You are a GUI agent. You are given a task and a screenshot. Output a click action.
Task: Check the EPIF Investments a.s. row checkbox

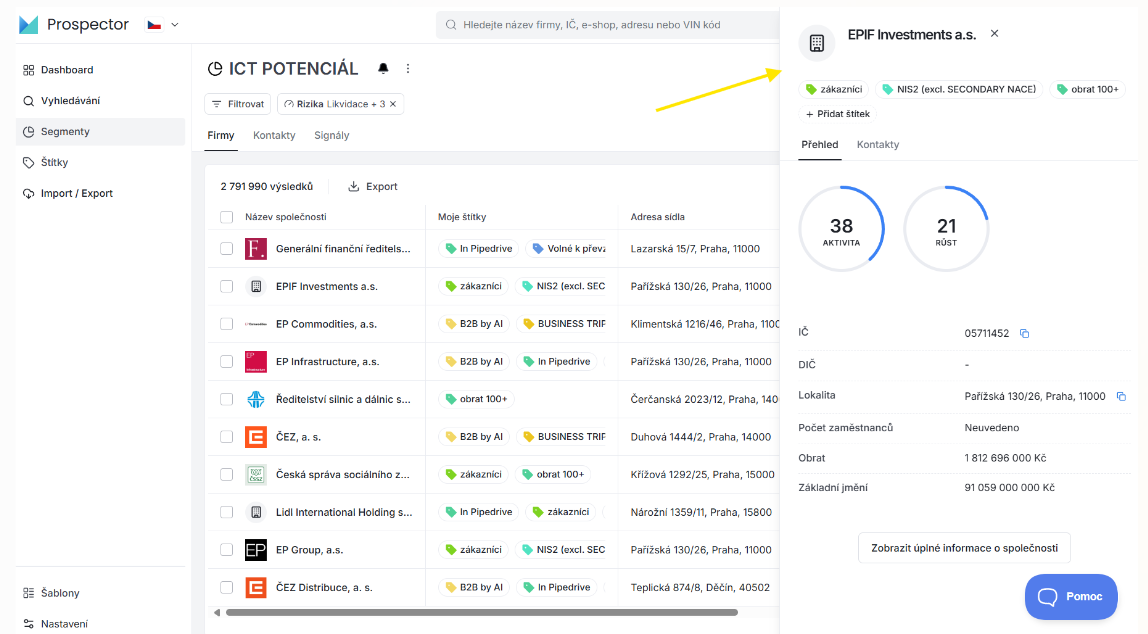point(227,286)
